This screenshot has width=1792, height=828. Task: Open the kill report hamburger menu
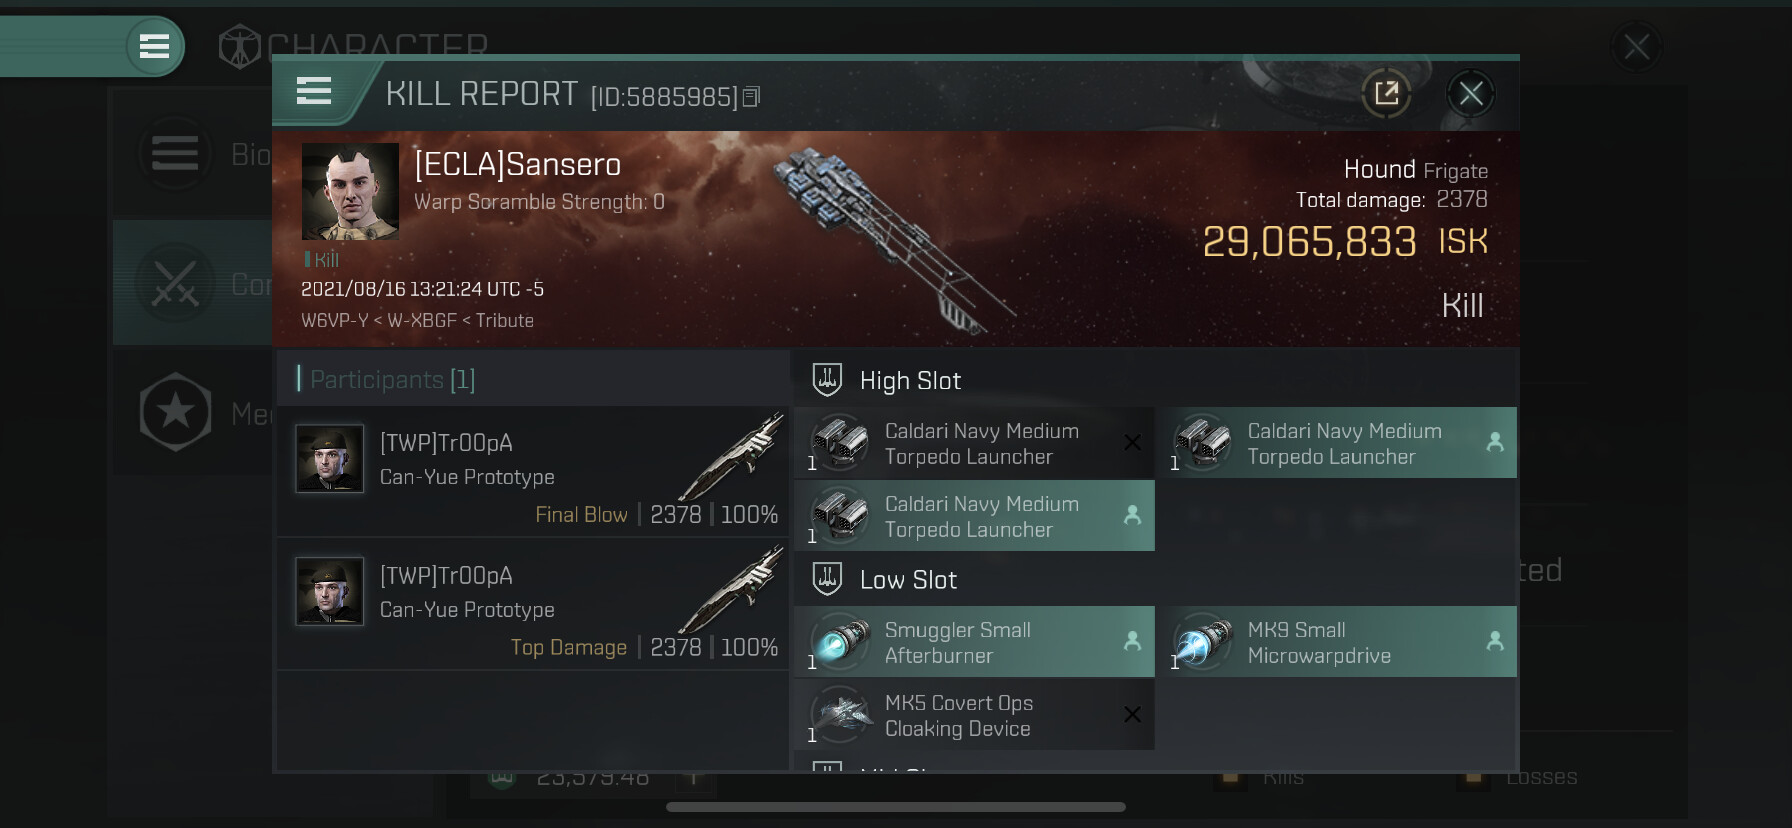pyautogui.click(x=314, y=92)
